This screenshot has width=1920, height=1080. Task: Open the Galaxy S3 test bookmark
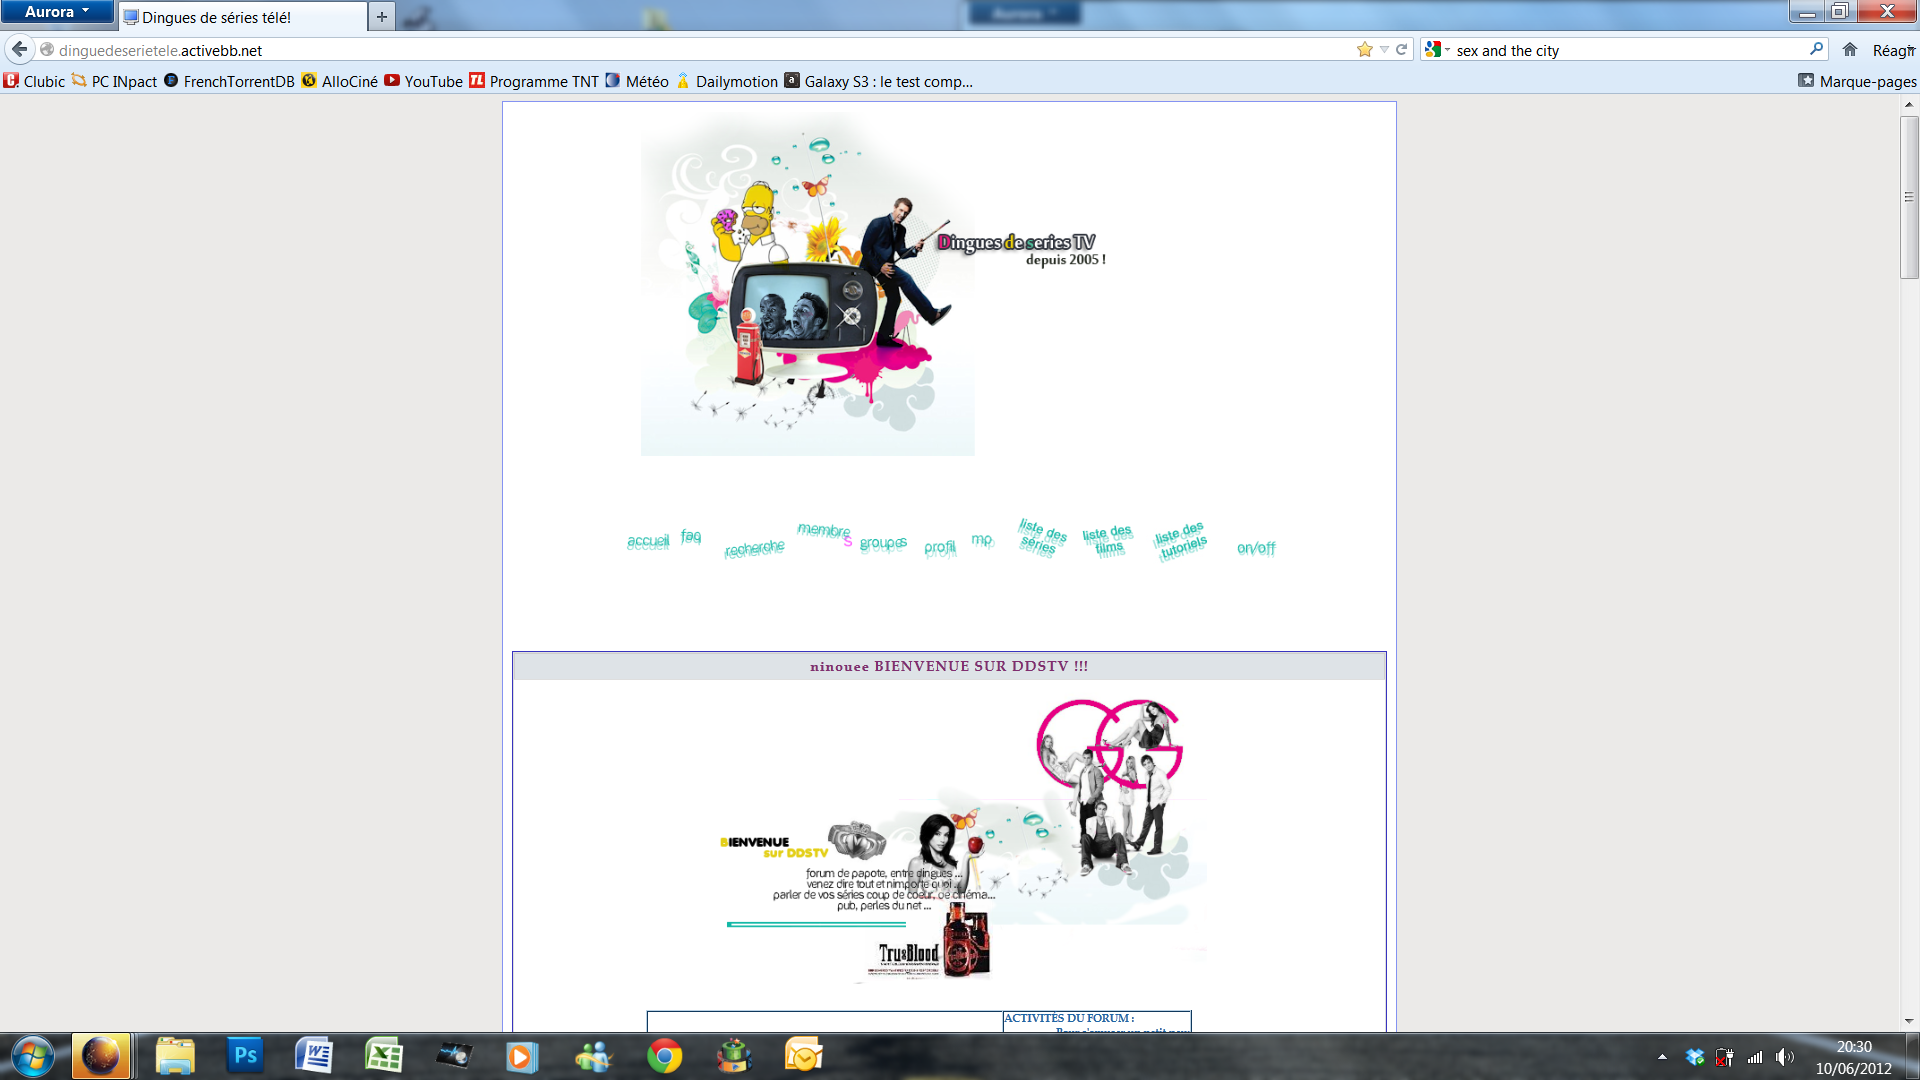point(878,81)
